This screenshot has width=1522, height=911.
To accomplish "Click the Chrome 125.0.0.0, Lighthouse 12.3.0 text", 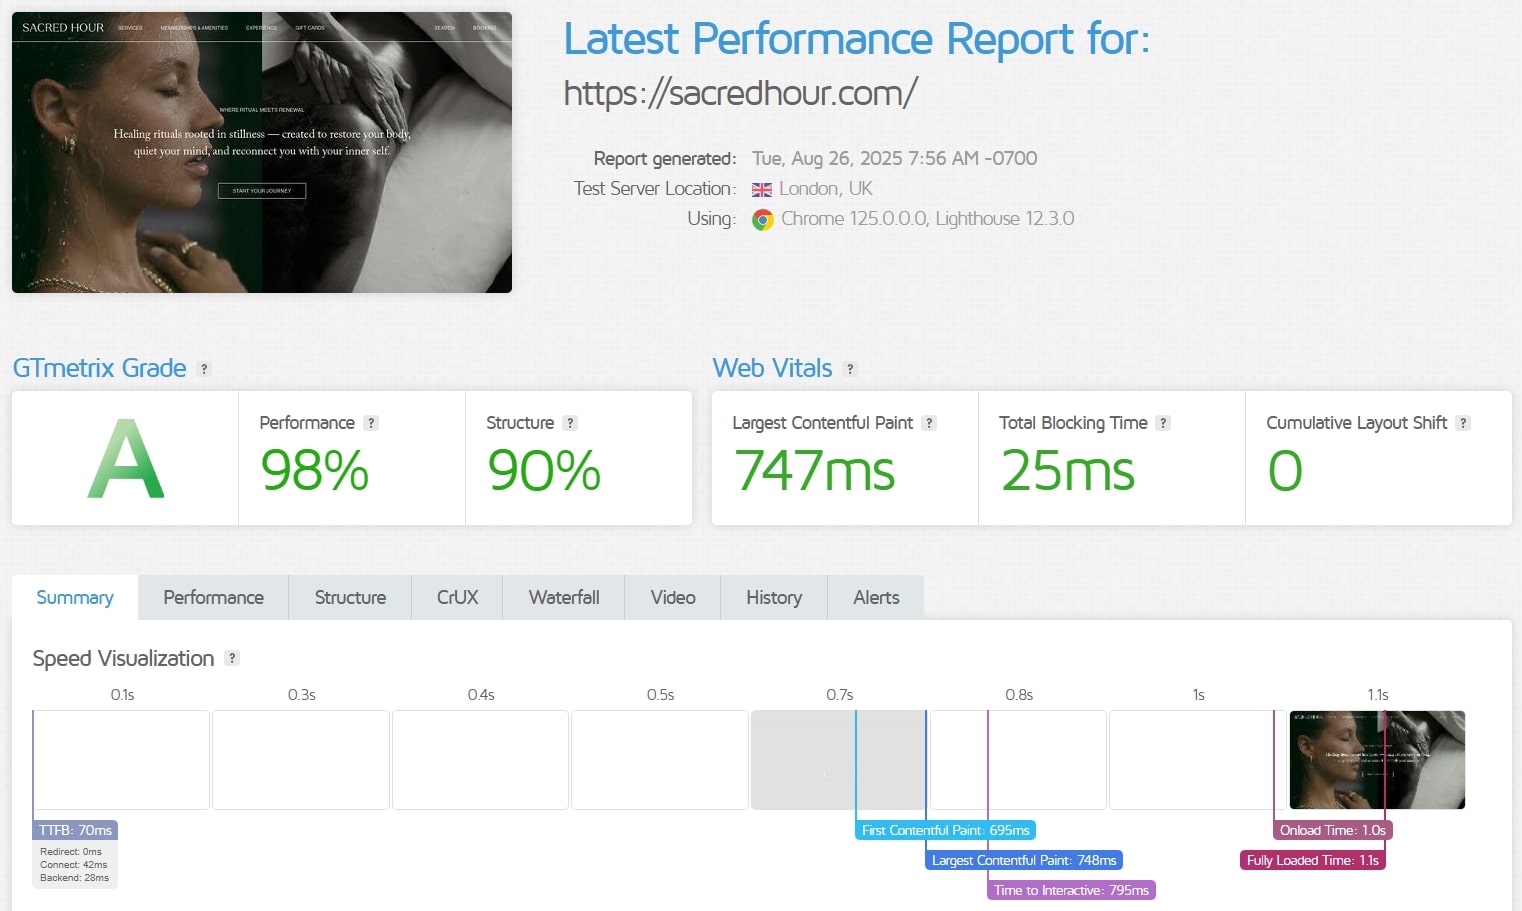I will [928, 219].
